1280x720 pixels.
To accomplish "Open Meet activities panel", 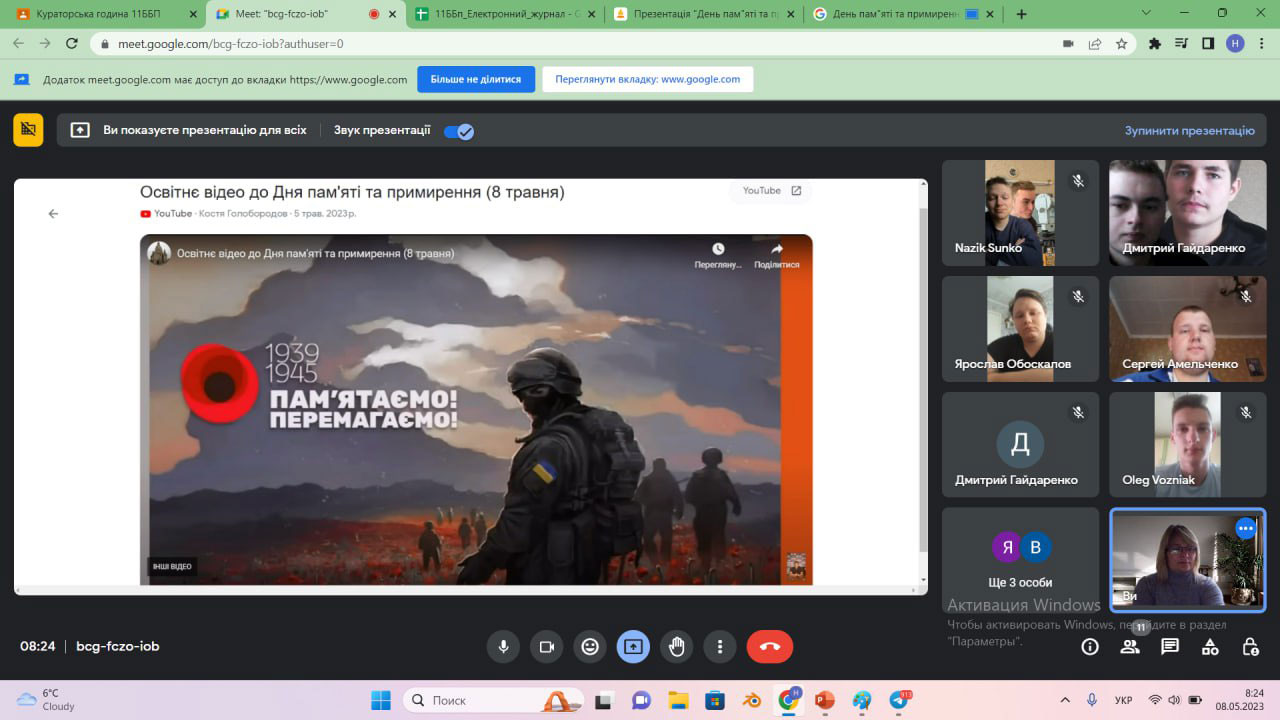I will (1210, 647).
